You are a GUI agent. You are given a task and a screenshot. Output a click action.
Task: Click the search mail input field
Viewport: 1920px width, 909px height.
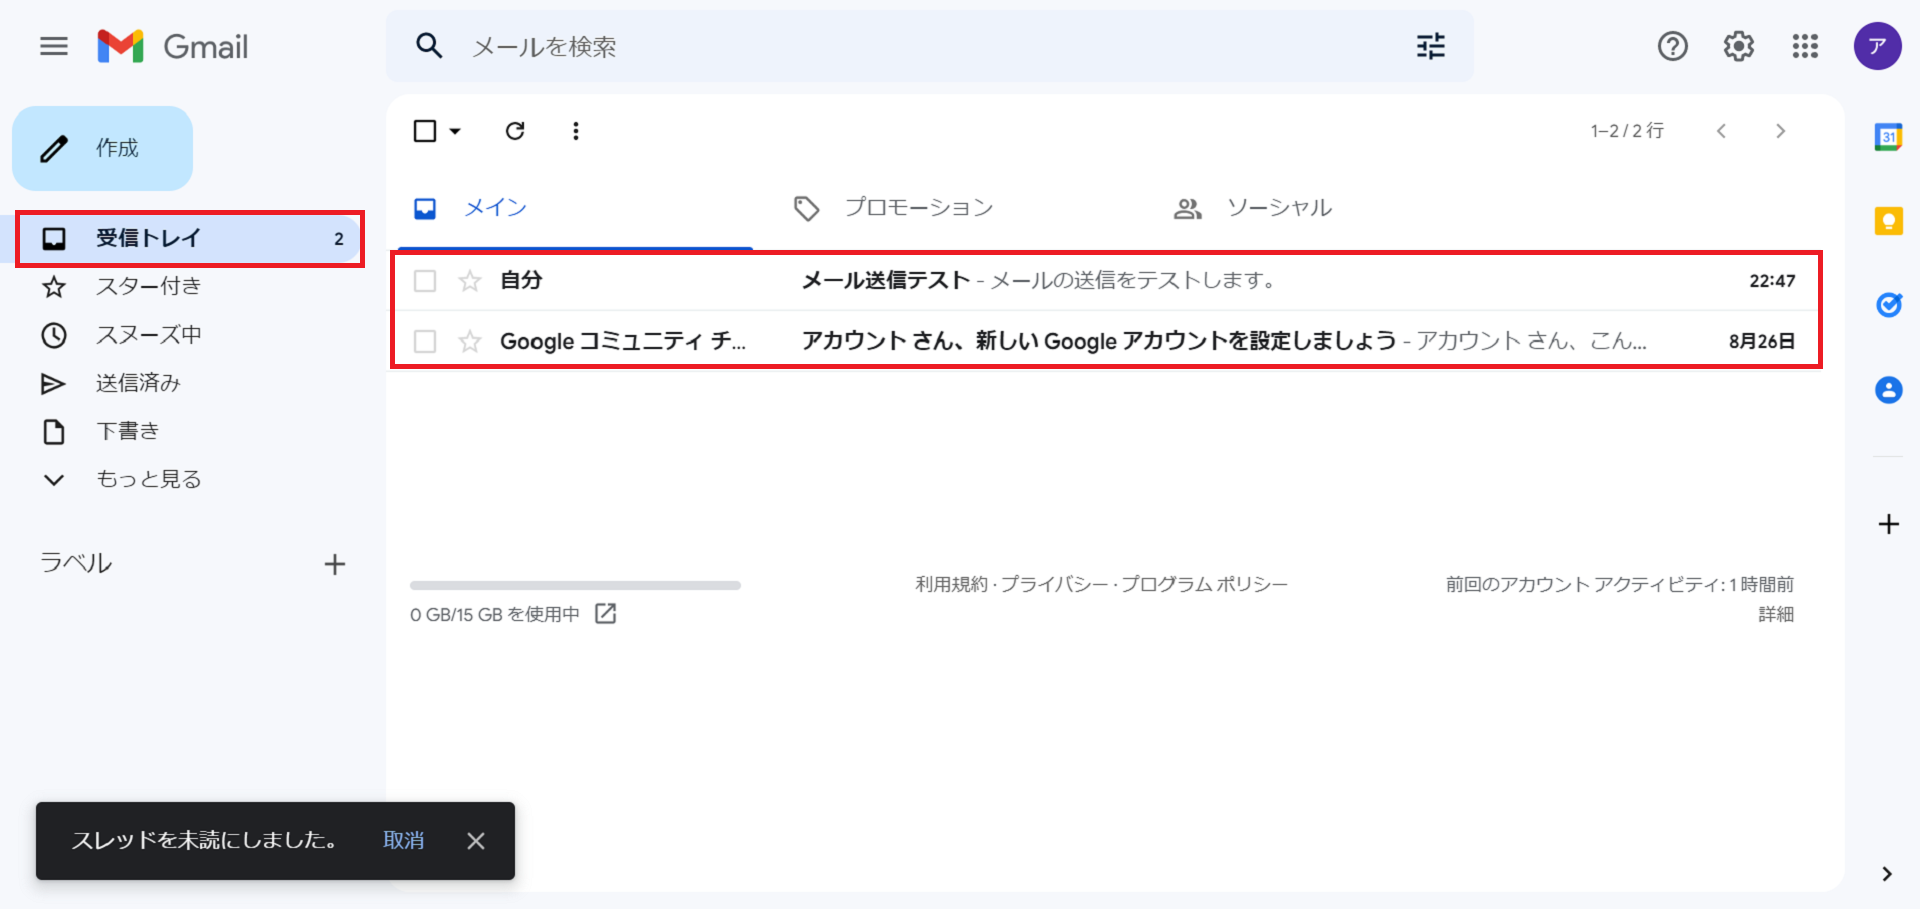click(700, 46)
